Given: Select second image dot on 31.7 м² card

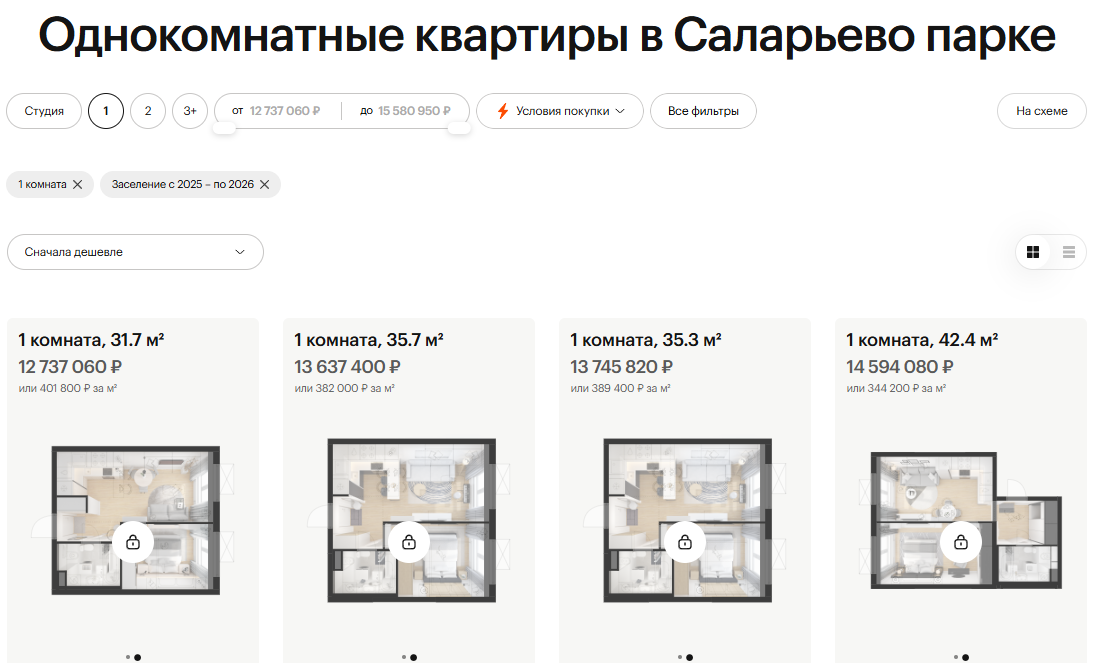Looking at the screenshot, I should pos(138,657).
